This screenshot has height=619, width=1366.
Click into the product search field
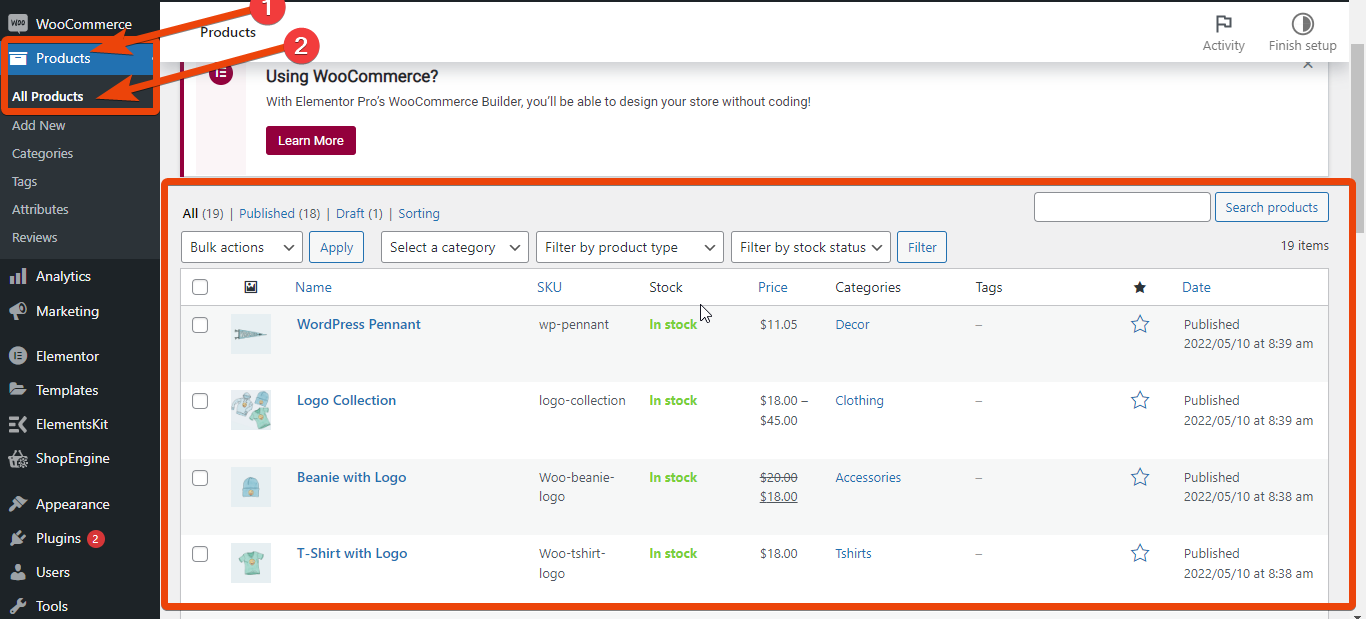click(x=1122, y=207)
